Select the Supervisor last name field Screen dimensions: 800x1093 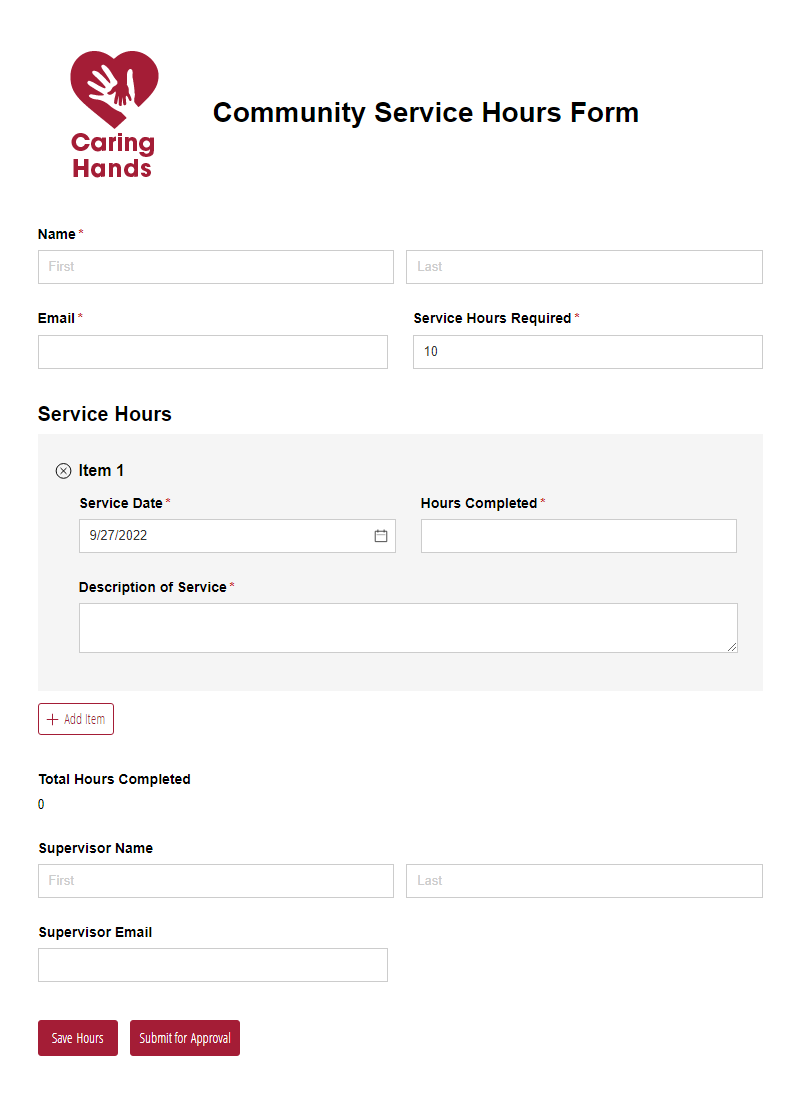tap(583, 880)
